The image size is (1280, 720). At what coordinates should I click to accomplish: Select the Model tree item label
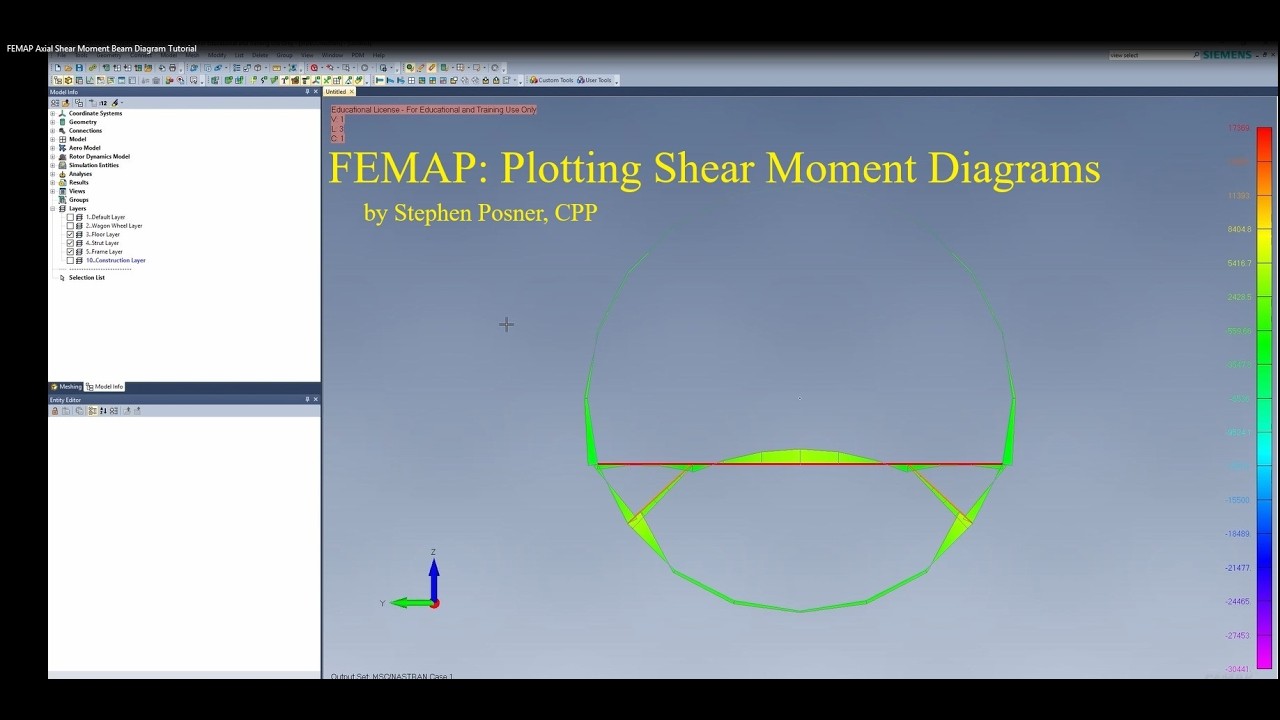[77, 139]
